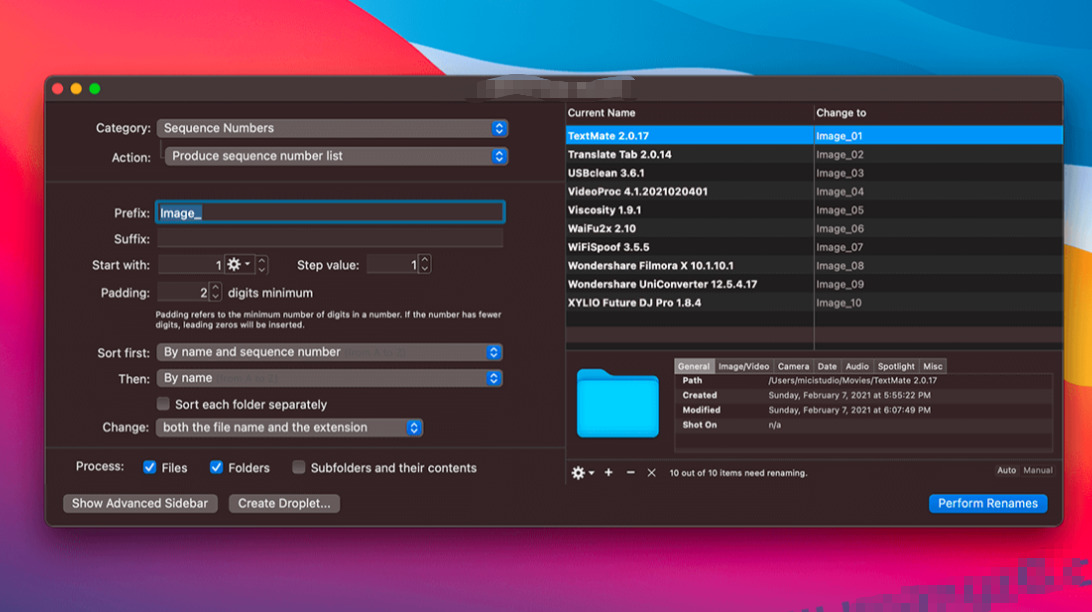Screen dimensions: 1092x612
Task: Toggle the Subfolders and their contents checkbox
Action: [x=299, y=467]
